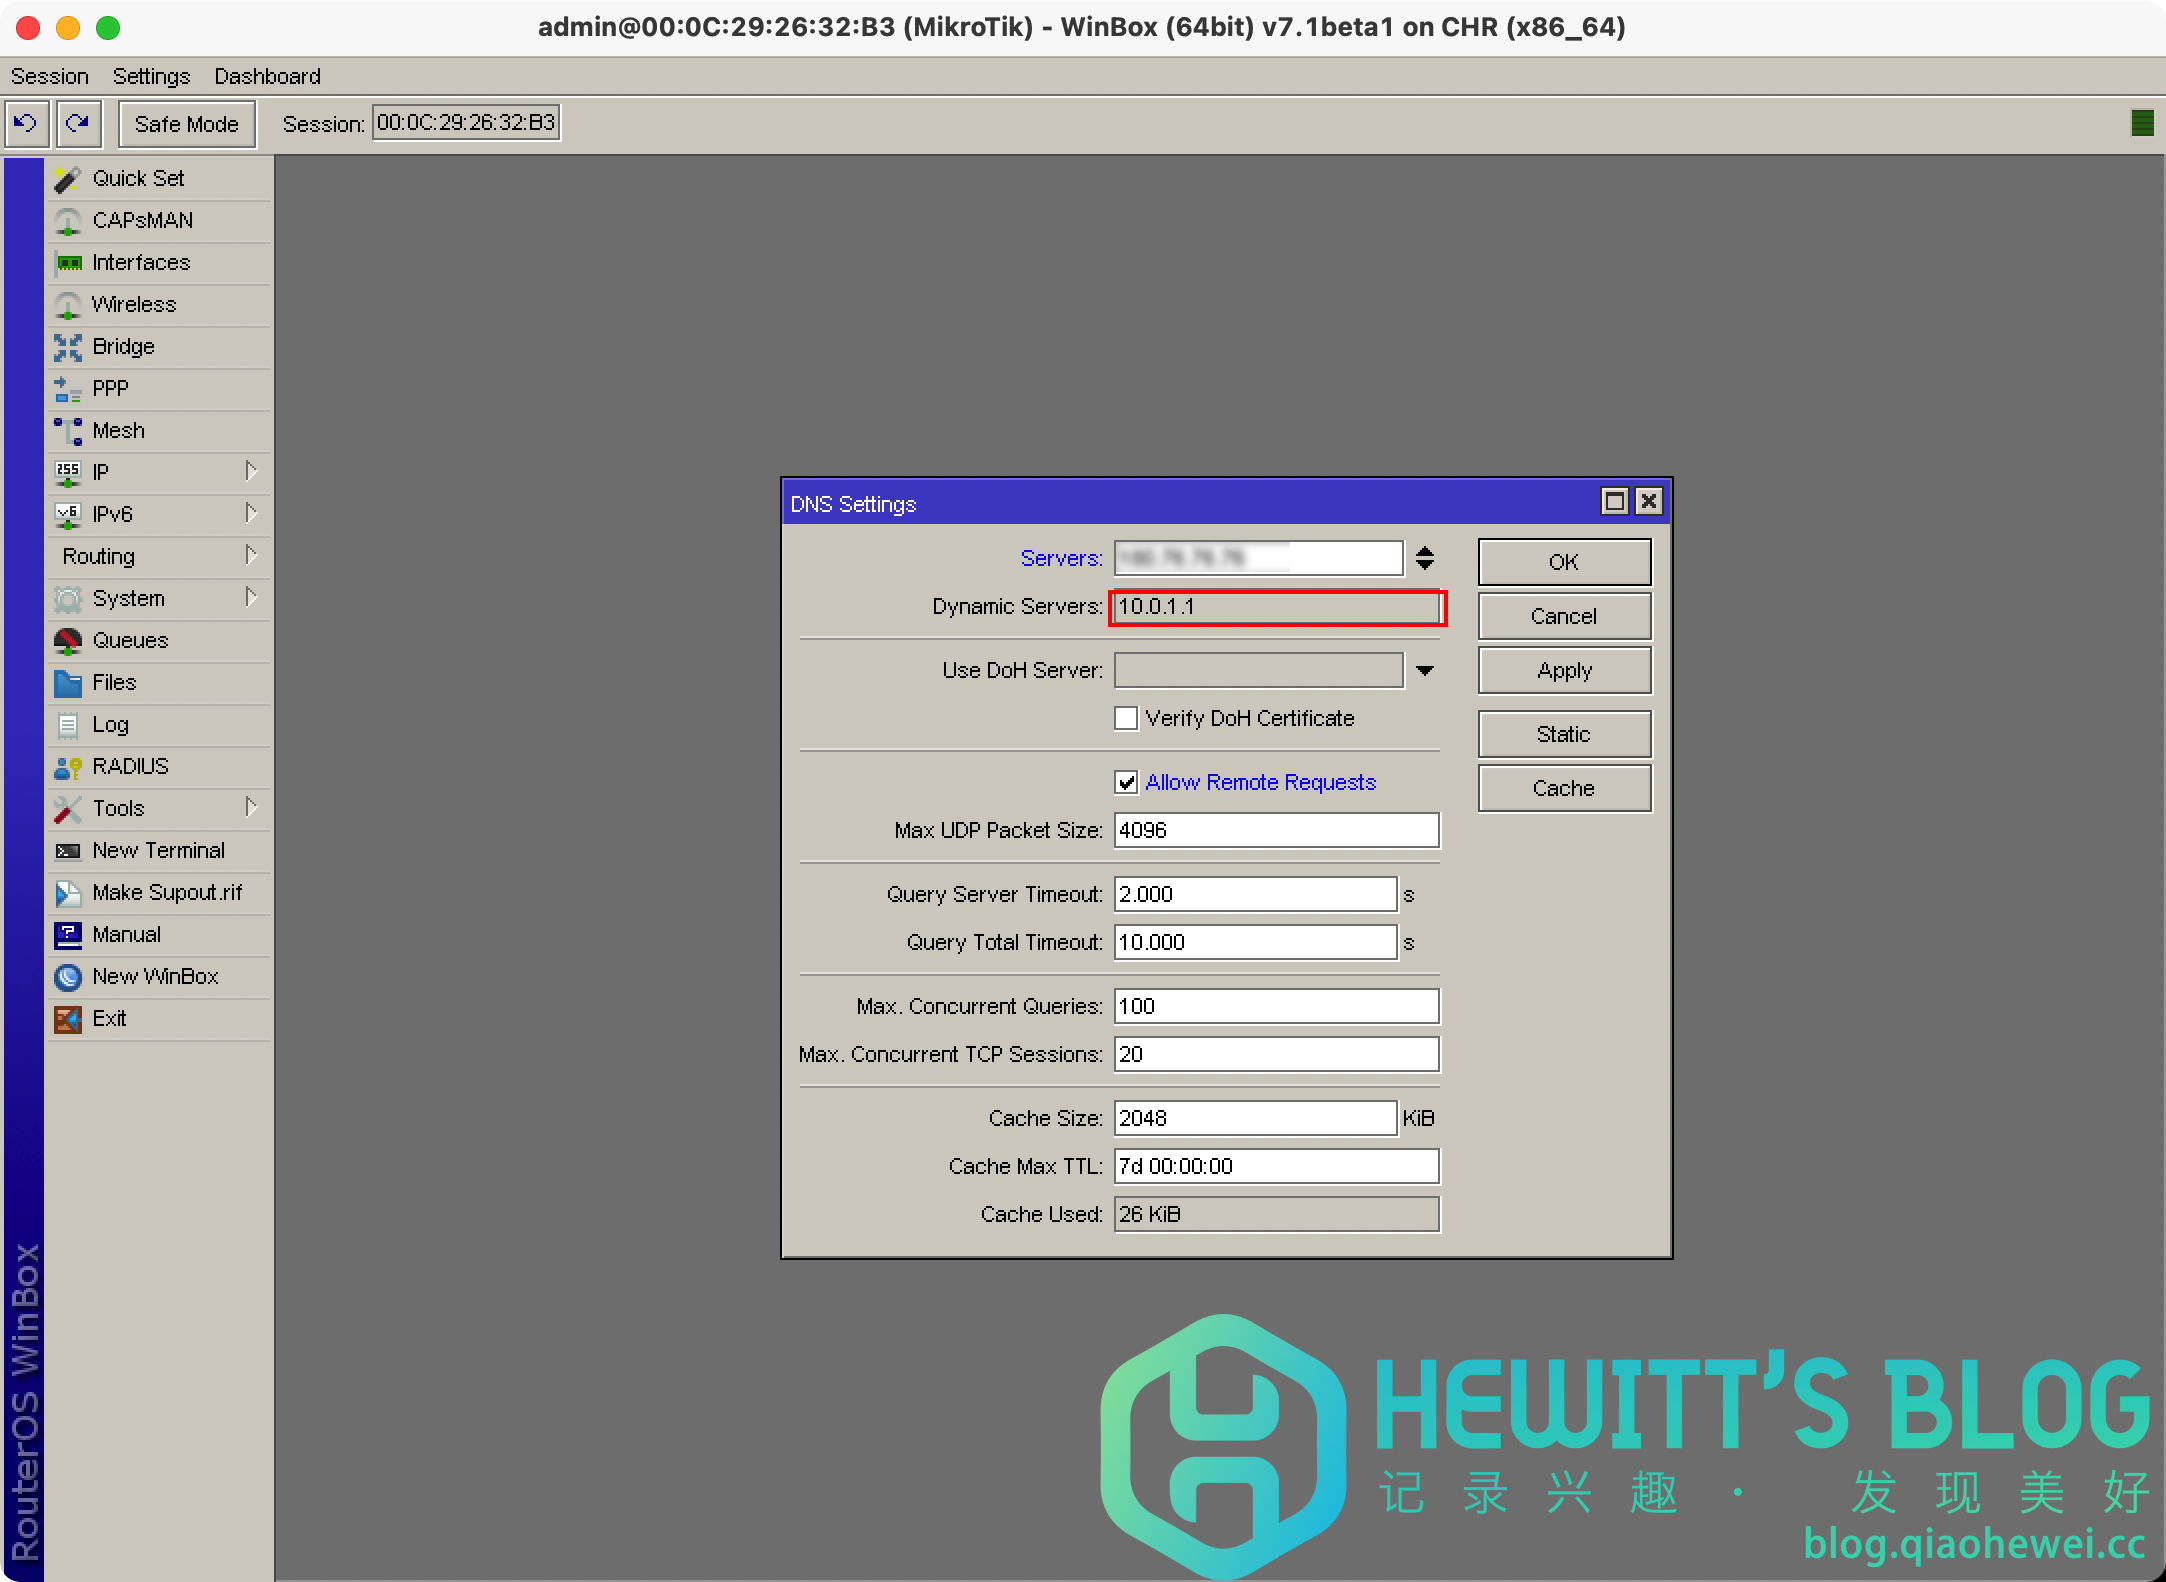Expand the System submenu arrow
This screenshot has width=2166, height=1582.
(x=251, y=597)
